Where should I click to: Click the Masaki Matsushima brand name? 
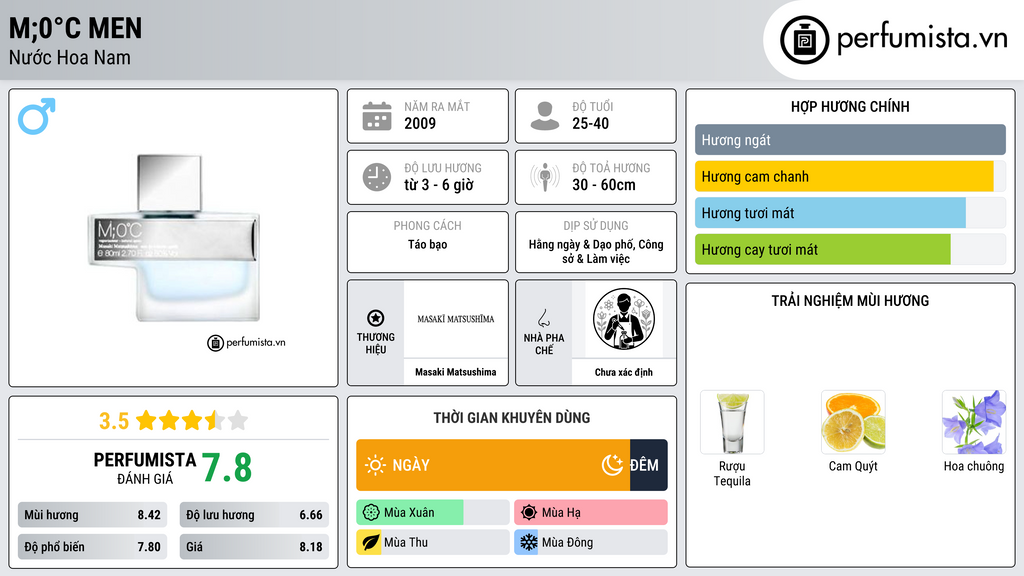click(x=456, y=372)
